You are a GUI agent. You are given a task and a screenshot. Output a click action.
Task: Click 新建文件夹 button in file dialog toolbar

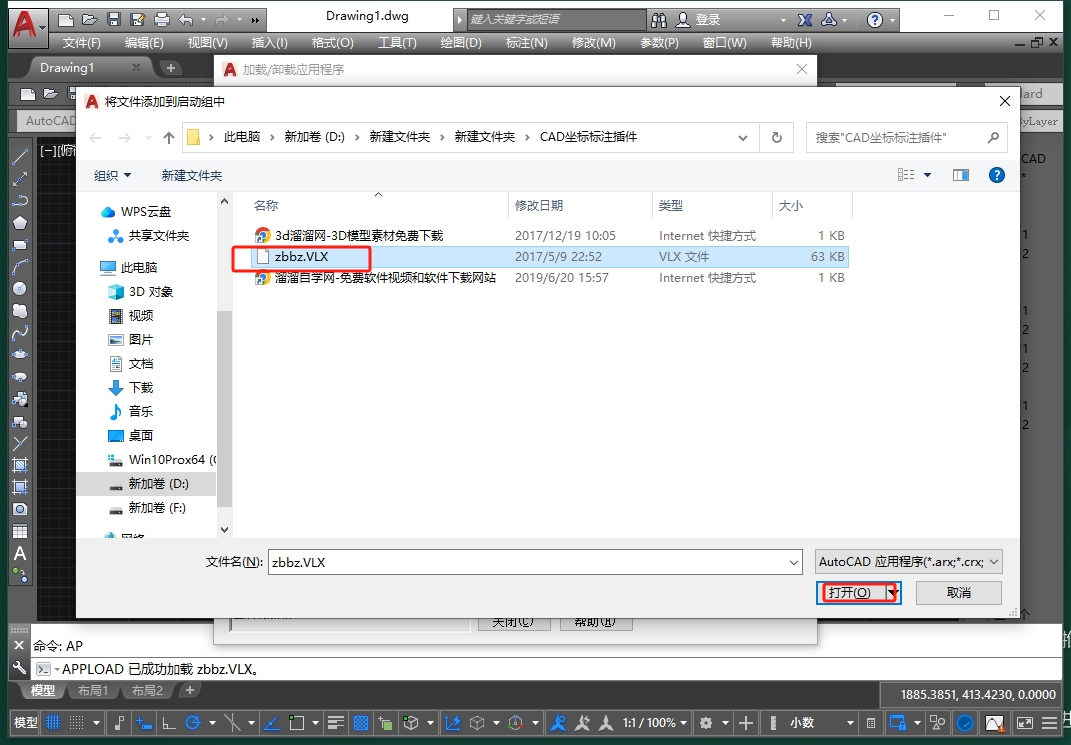click(x=192, y=175)
